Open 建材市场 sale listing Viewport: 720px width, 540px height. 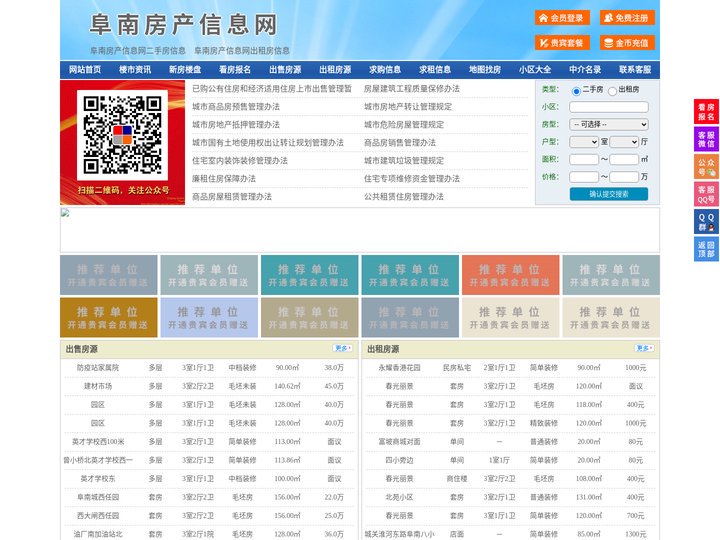click(x=98, y=386)
